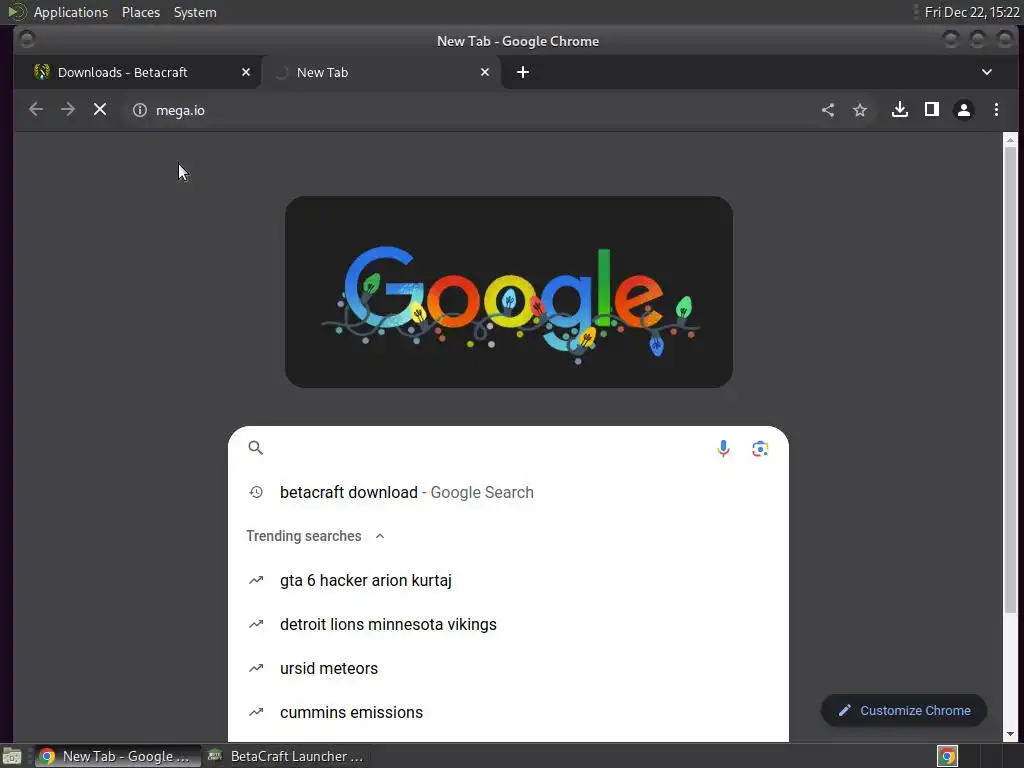
Task: Close the Downloads - Betacraft tab
Action: (x=246, y=72)
